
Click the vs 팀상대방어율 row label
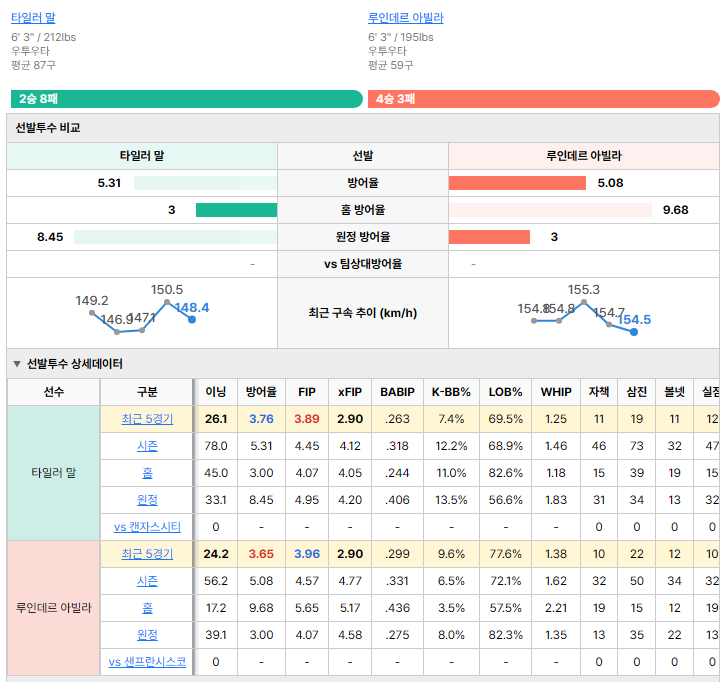(363, 264)
